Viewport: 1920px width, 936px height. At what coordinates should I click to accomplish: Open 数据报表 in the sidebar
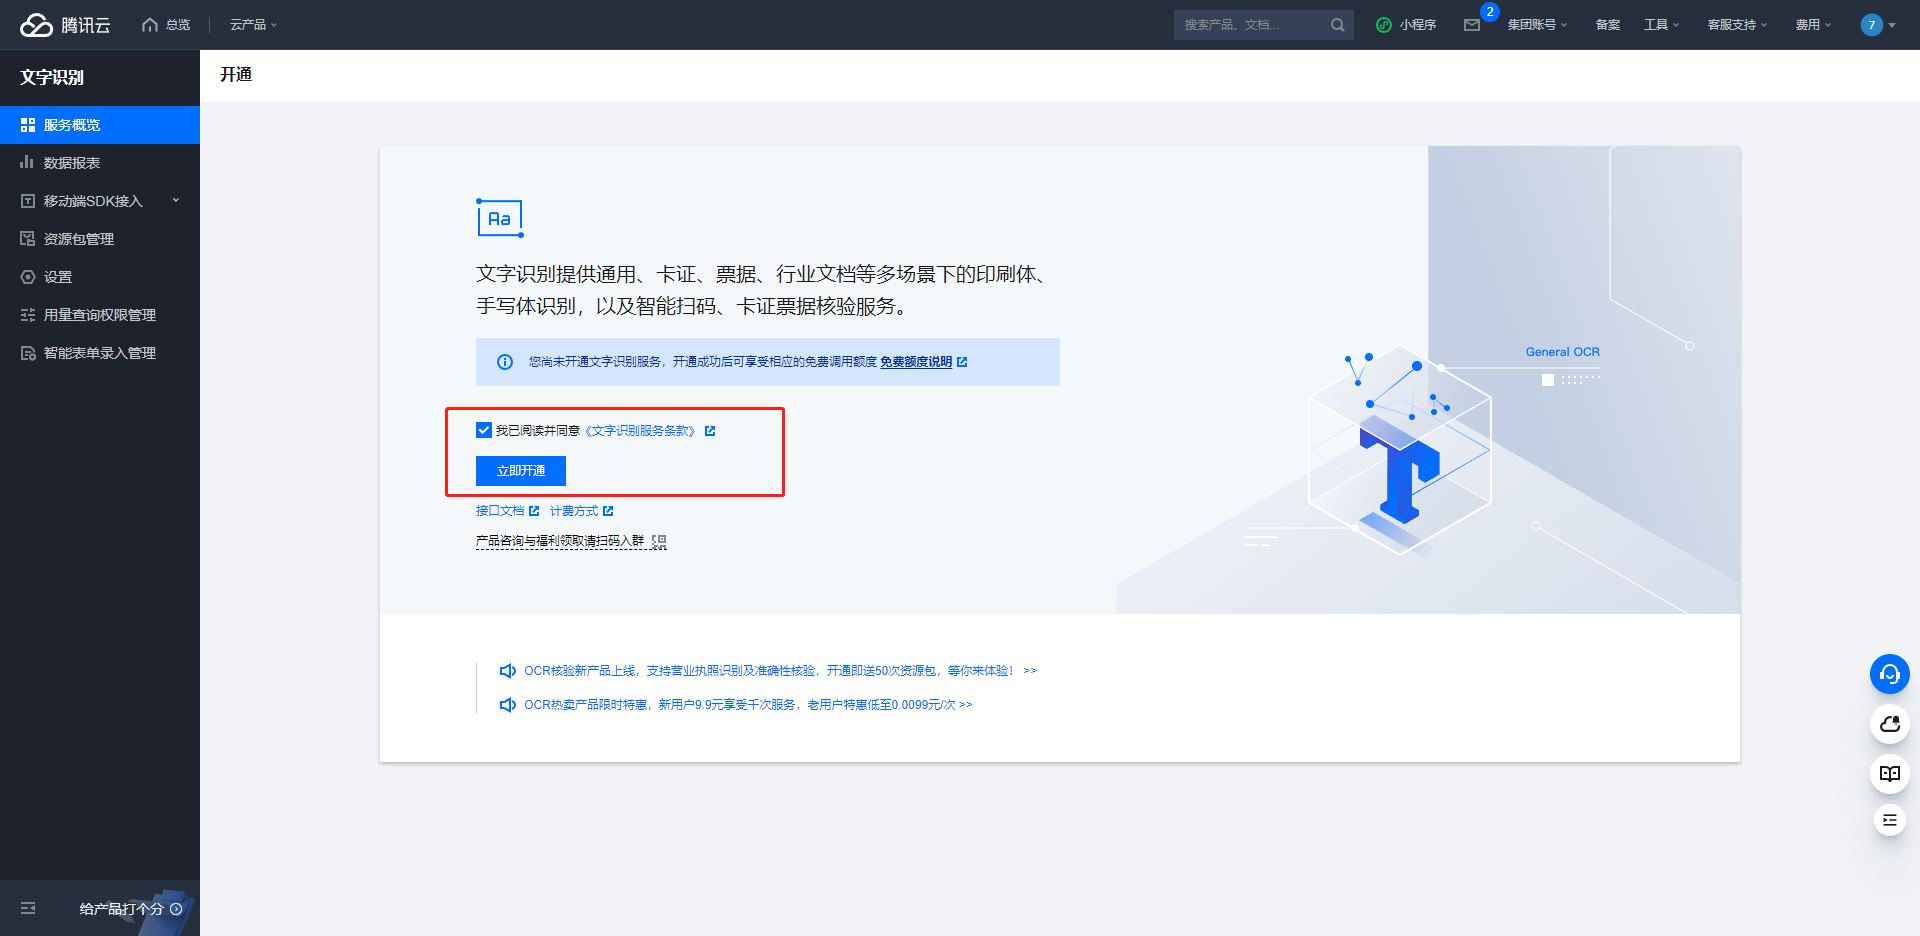[100, 163]
